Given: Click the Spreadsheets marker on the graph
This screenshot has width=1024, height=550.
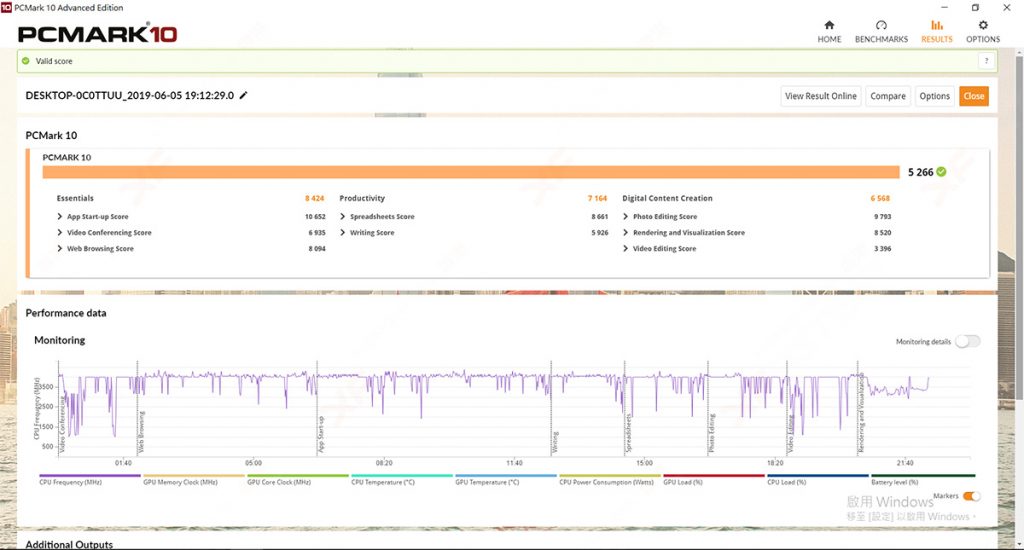Looking at the screenshot, I should coord(629,434).
